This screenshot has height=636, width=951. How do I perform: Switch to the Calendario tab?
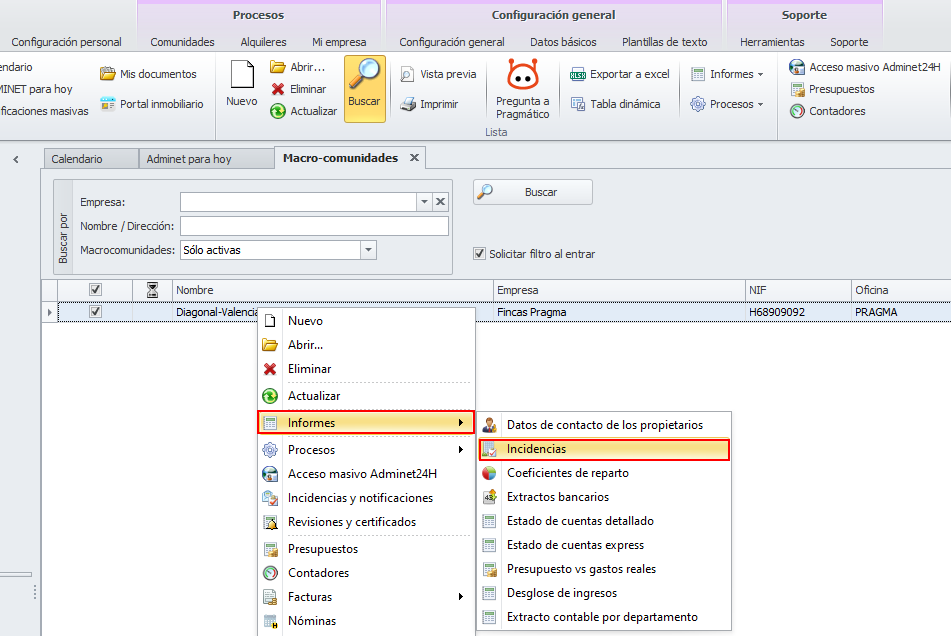(x=89, y=159)
